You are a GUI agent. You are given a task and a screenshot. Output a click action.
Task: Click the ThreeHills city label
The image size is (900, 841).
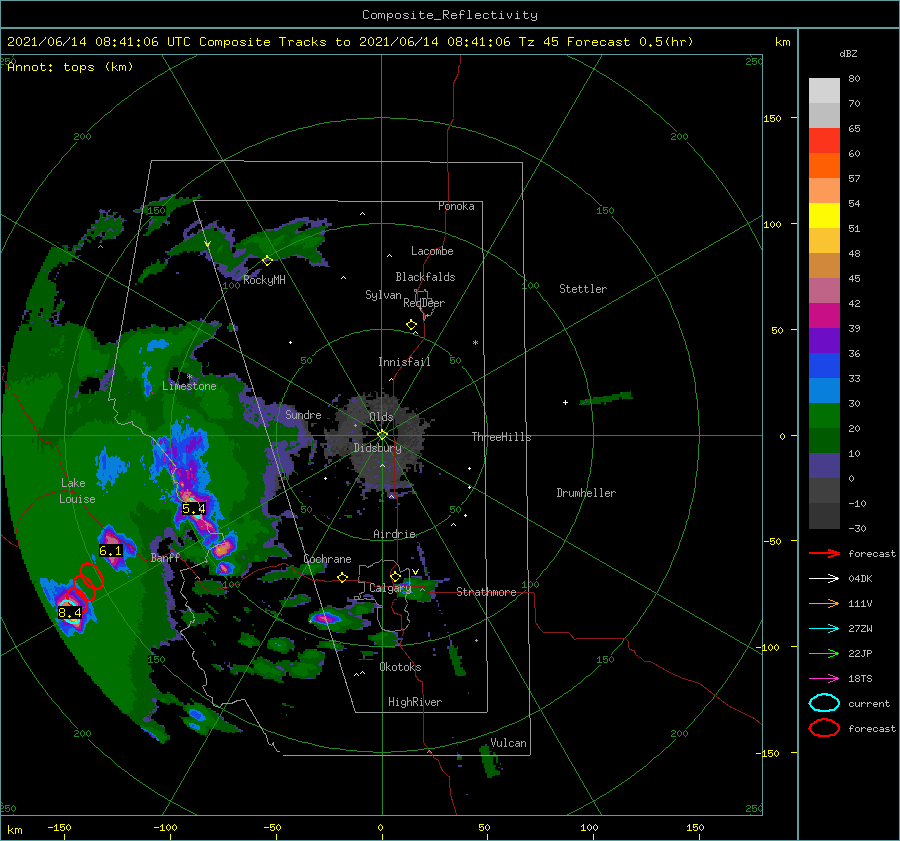(502, 437)
